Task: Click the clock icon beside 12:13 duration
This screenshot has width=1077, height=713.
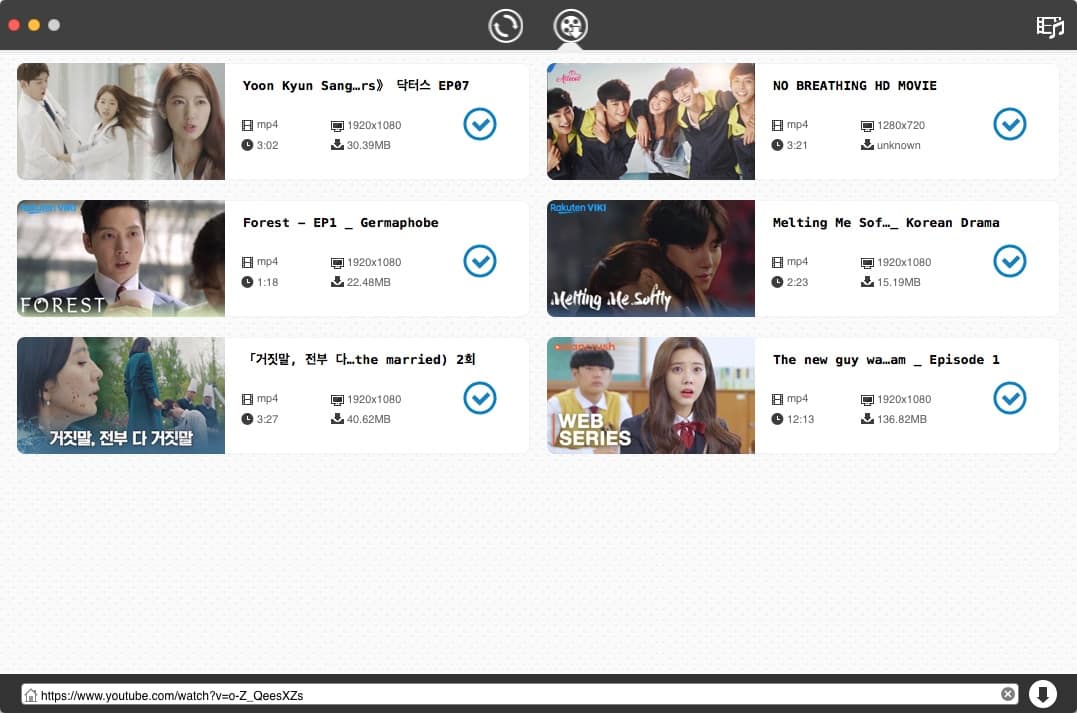Action: coord(777,419)
